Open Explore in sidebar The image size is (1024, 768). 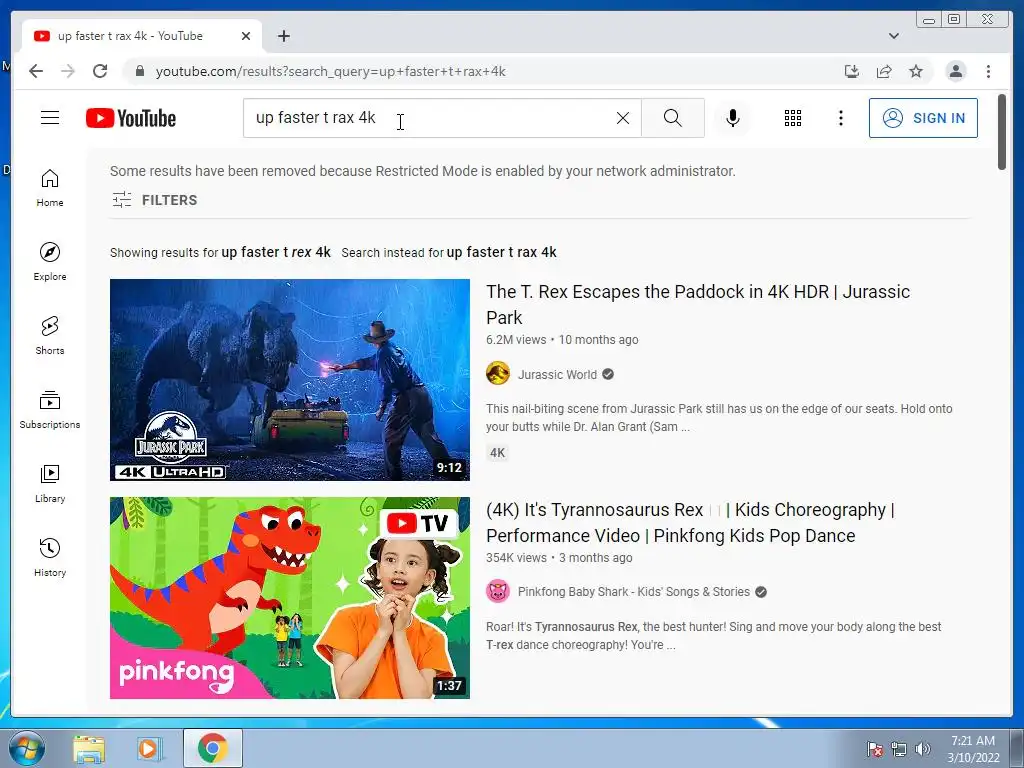coord(50,262)
